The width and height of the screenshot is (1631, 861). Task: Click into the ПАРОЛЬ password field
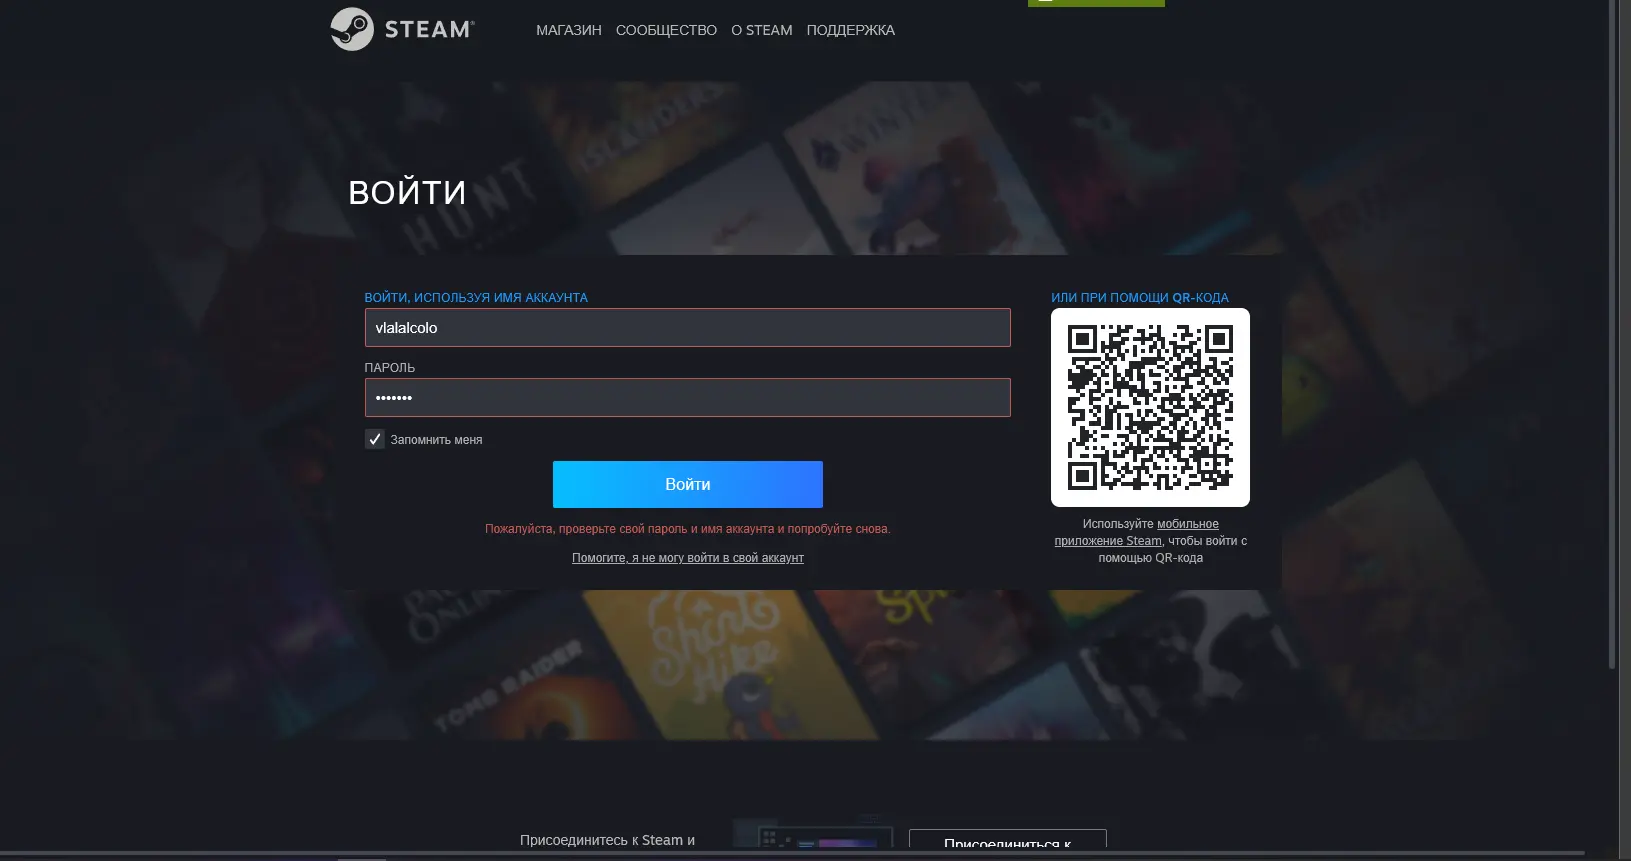[687, 398]
